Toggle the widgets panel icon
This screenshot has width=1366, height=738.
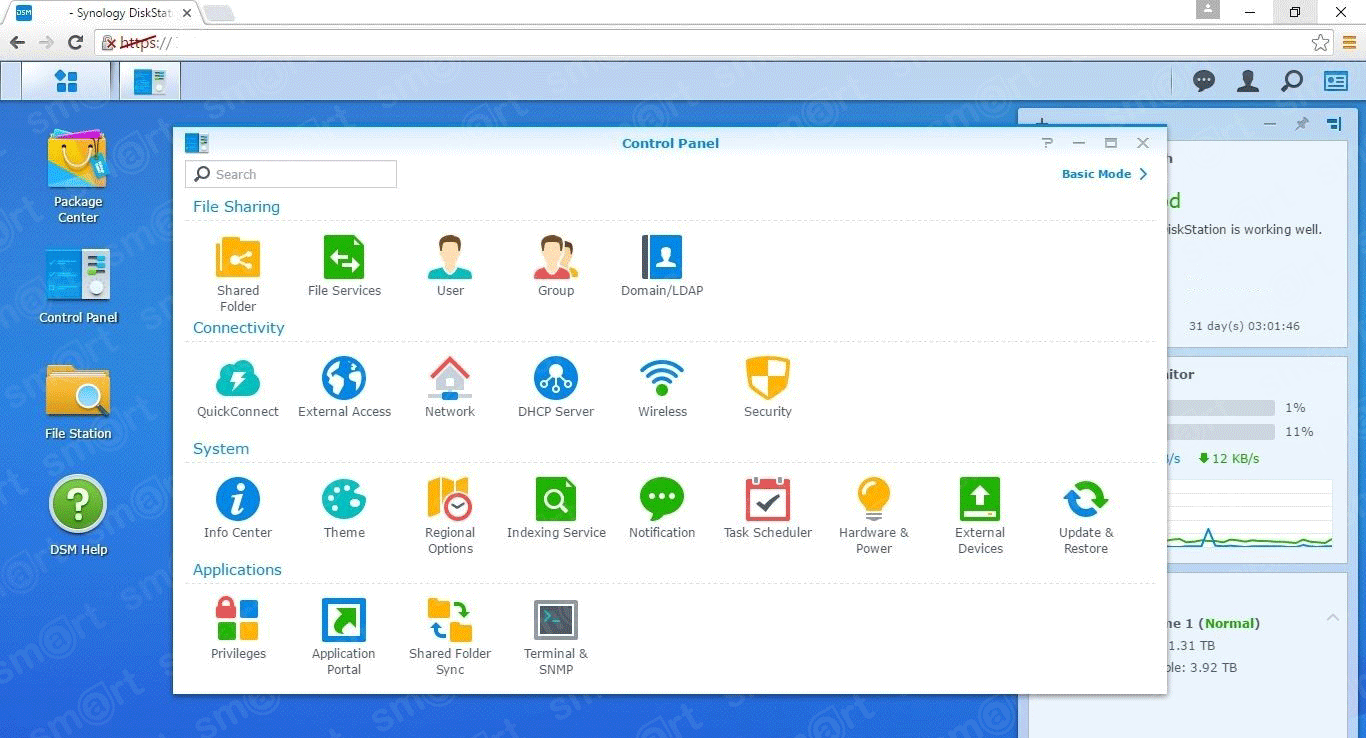[1336, 81]
